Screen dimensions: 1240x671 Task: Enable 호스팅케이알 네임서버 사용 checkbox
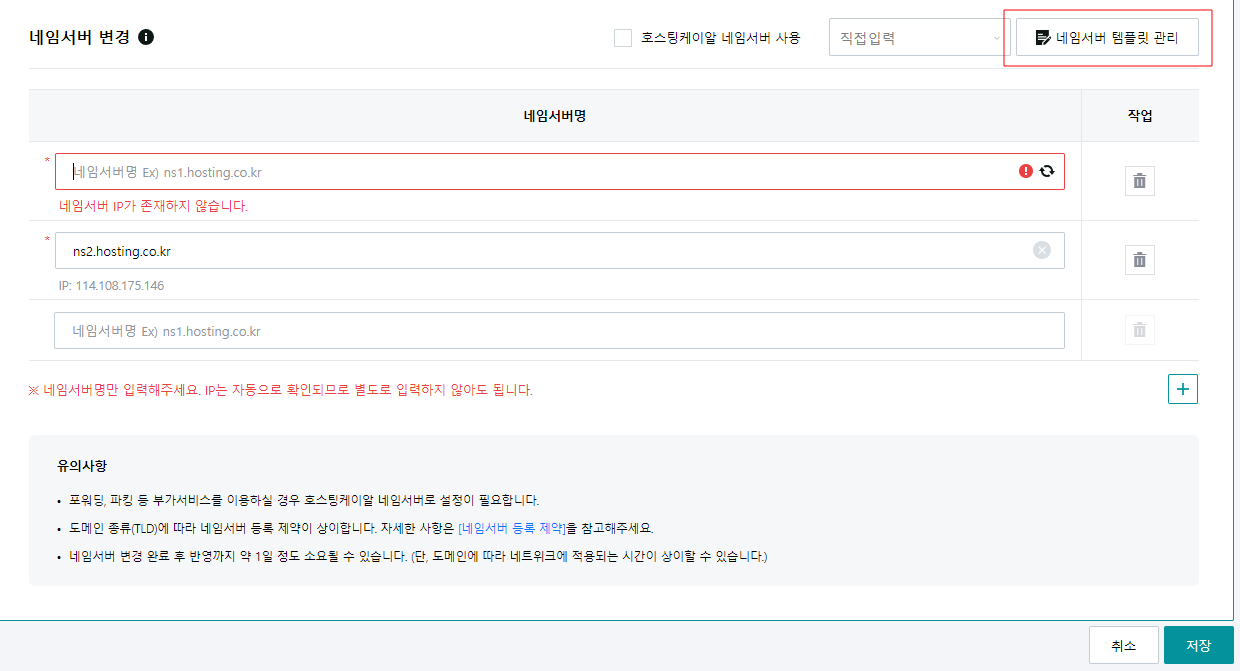point(623,39)
